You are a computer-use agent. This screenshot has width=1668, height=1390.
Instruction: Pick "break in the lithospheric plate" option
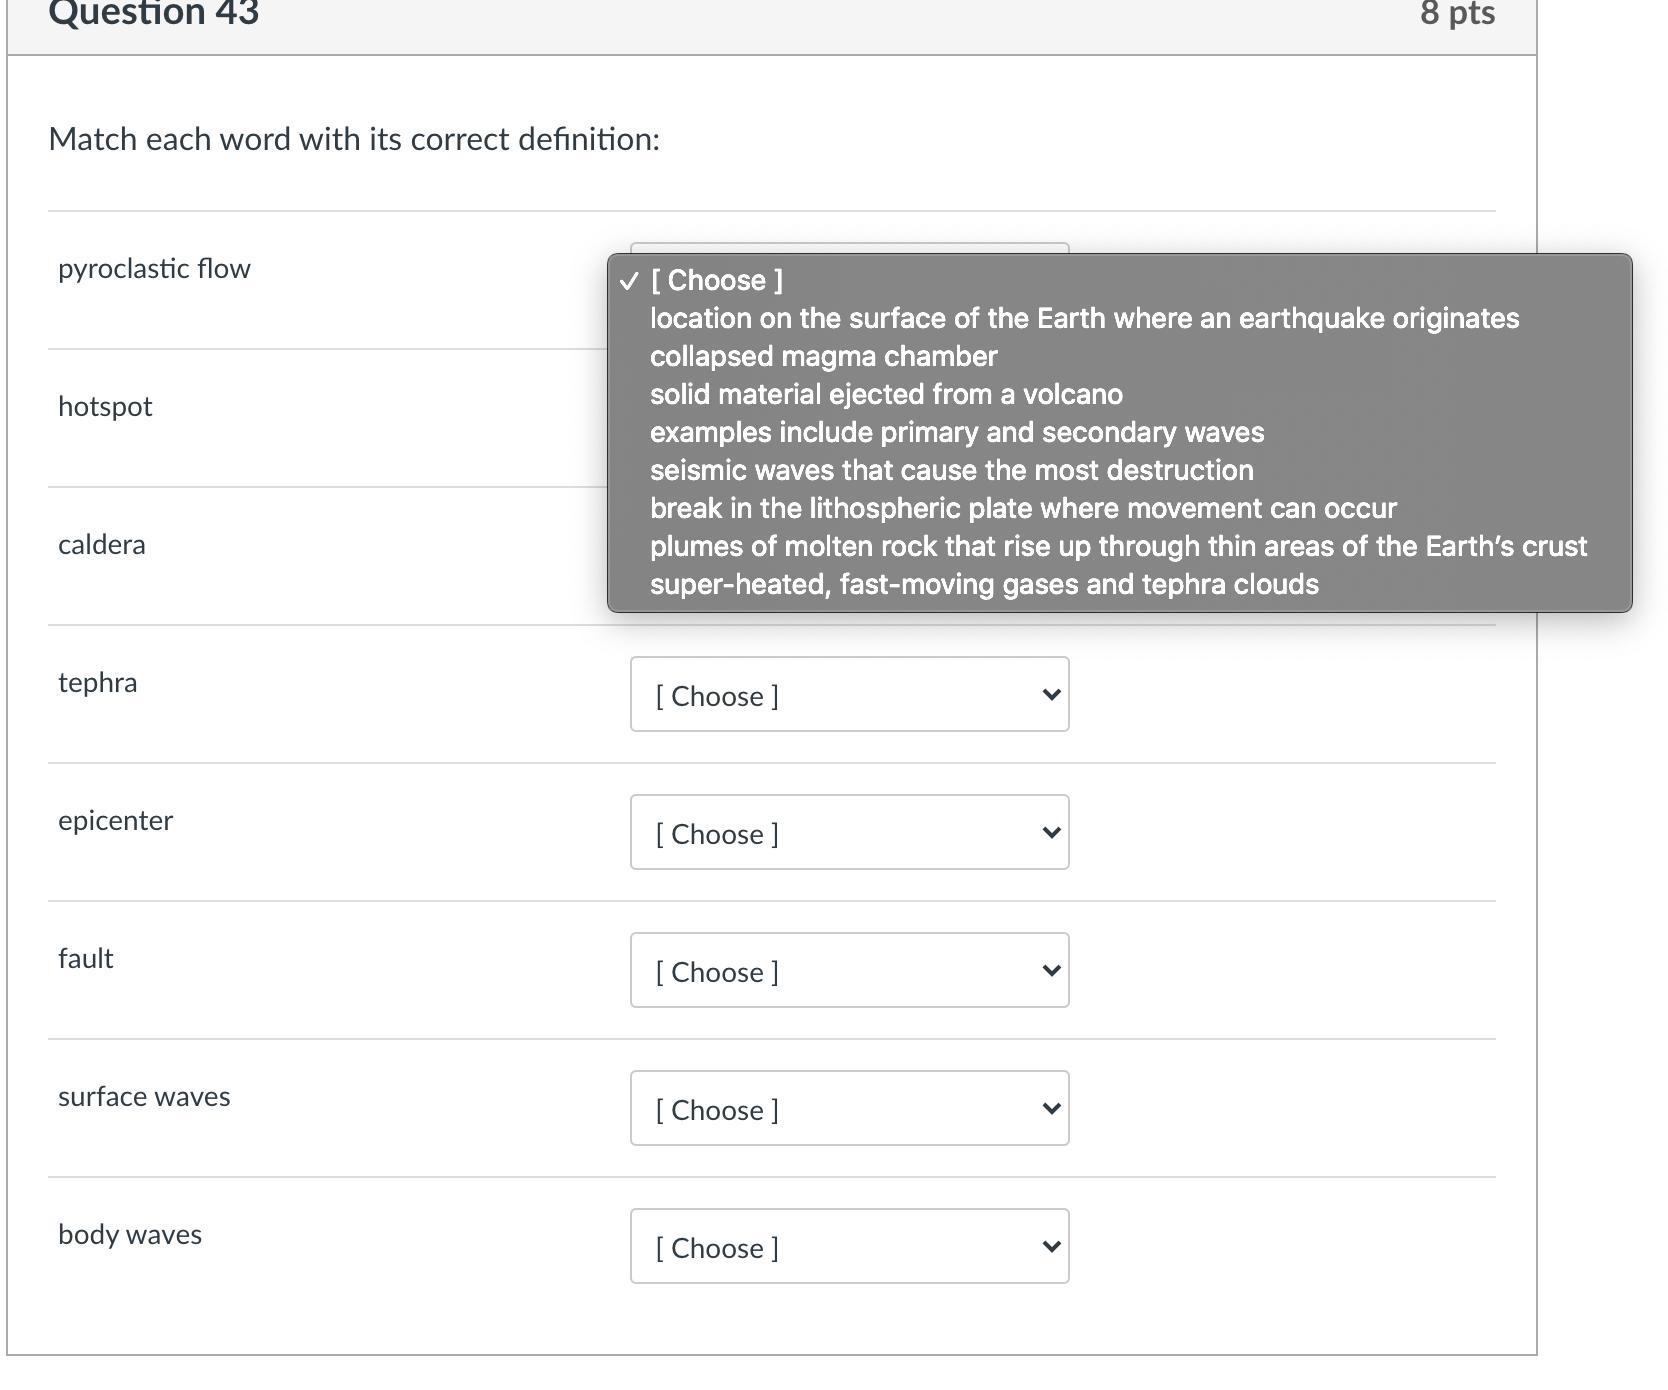1023,509
